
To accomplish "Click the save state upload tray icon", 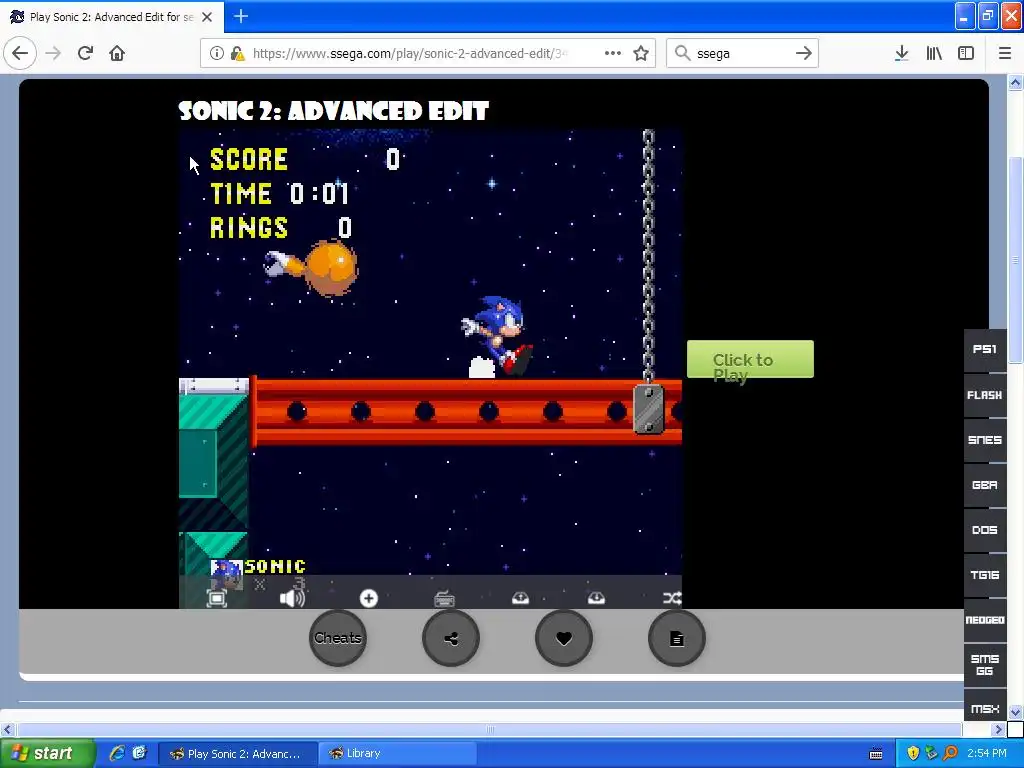I will coord(520,598).
